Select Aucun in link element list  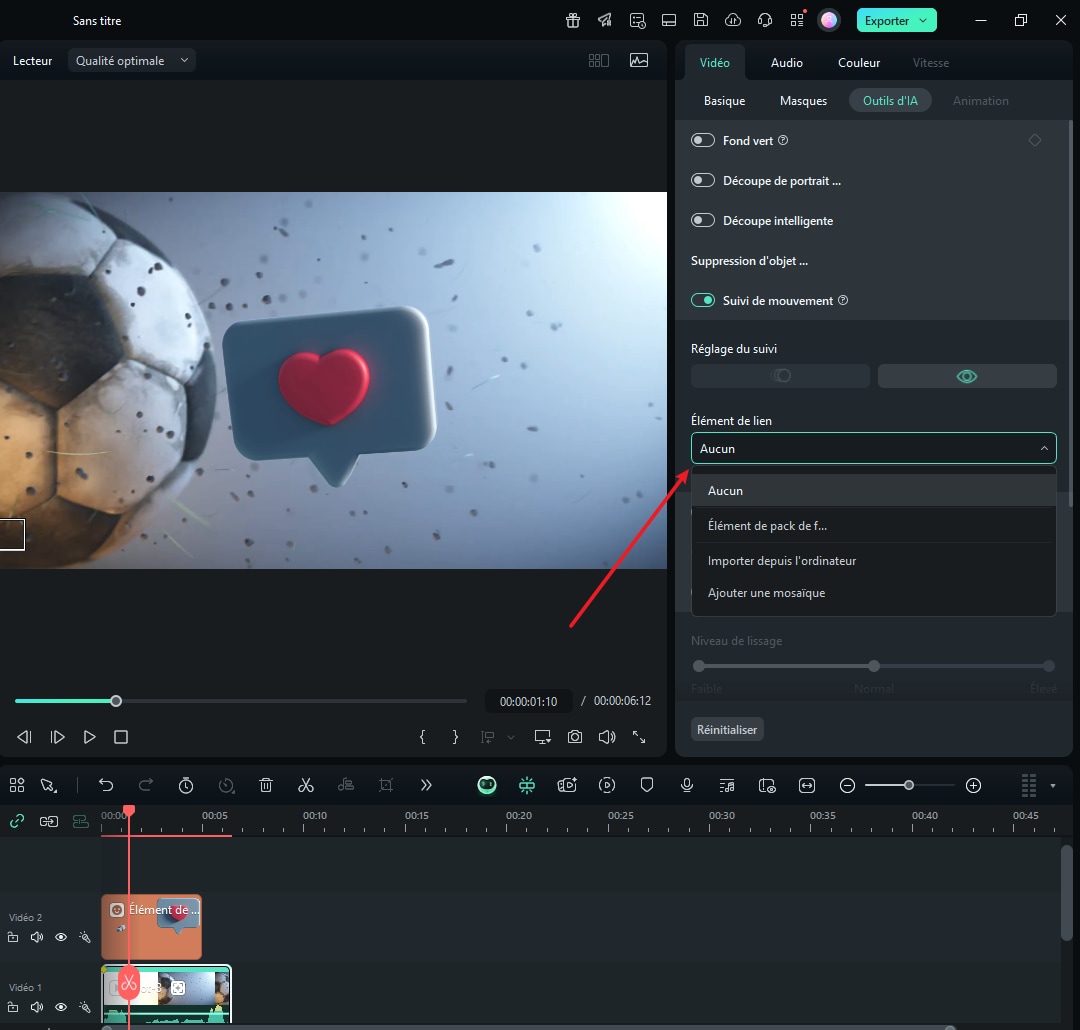pyautogui.click(x=873, y=491)
